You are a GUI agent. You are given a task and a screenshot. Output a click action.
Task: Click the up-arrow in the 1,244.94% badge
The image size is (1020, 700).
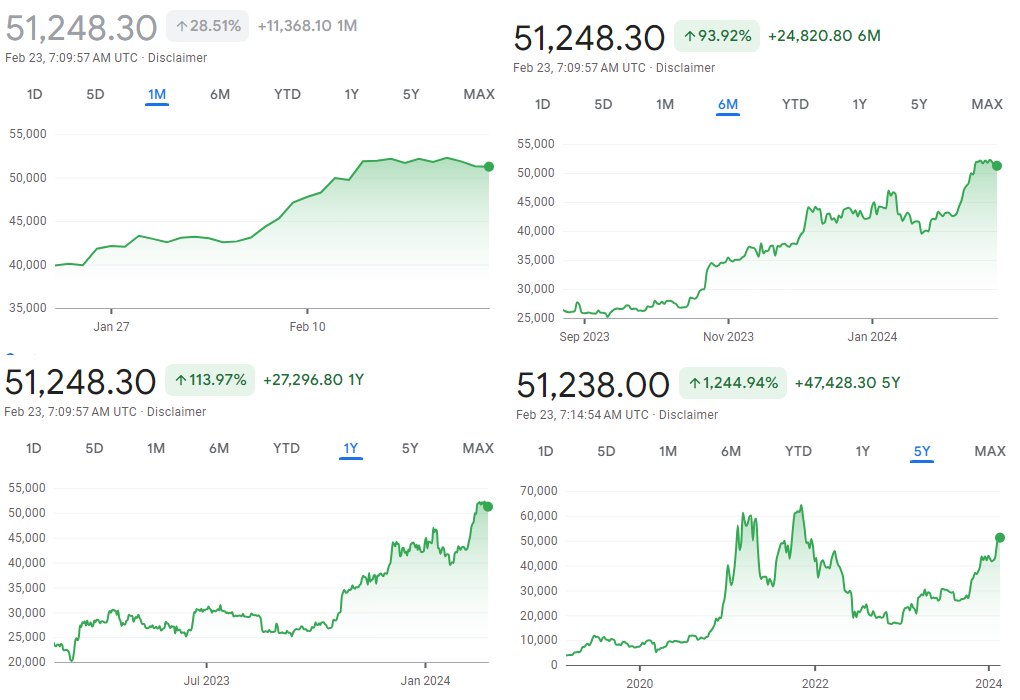point(694,384)
